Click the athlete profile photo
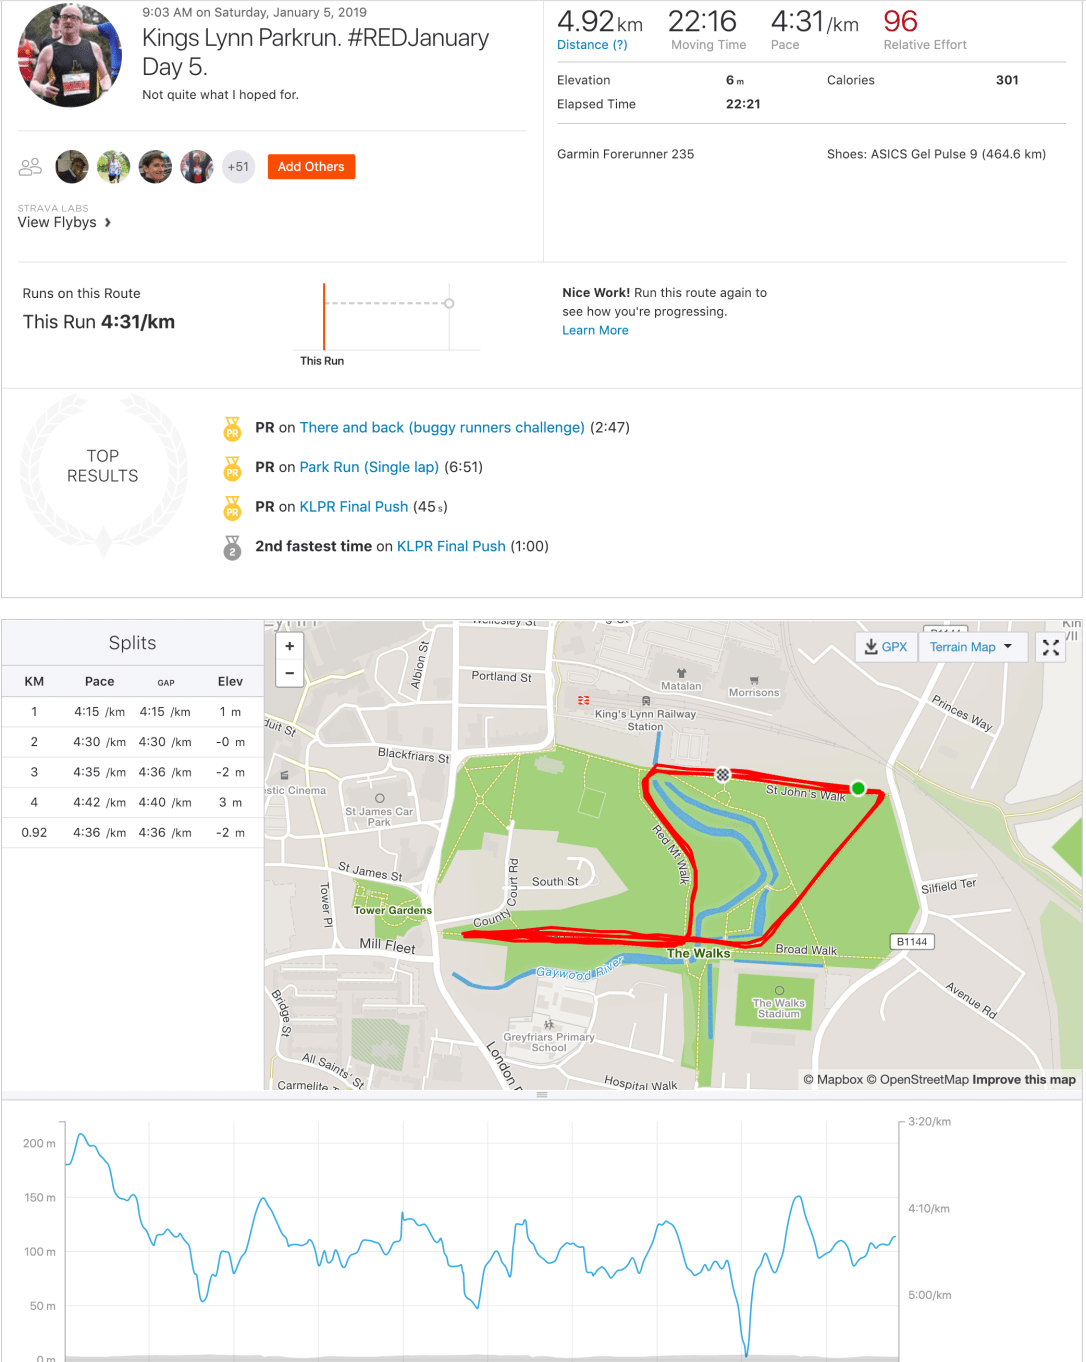1086x1362 pixels. pos(70,56)
